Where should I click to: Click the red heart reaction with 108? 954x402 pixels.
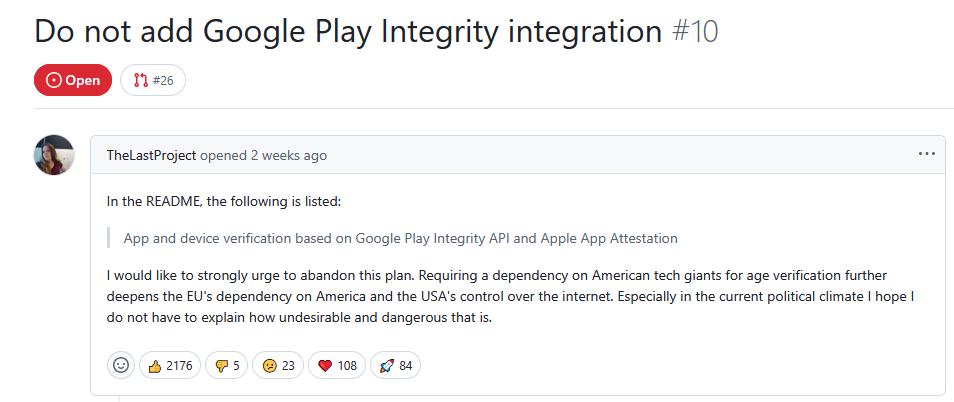(x=337, y=366)
